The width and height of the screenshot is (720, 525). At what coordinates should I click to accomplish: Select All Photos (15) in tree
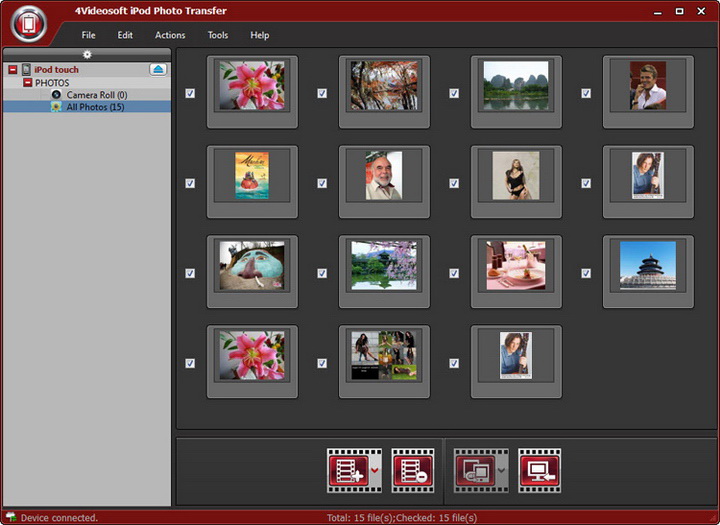(96, 107)
